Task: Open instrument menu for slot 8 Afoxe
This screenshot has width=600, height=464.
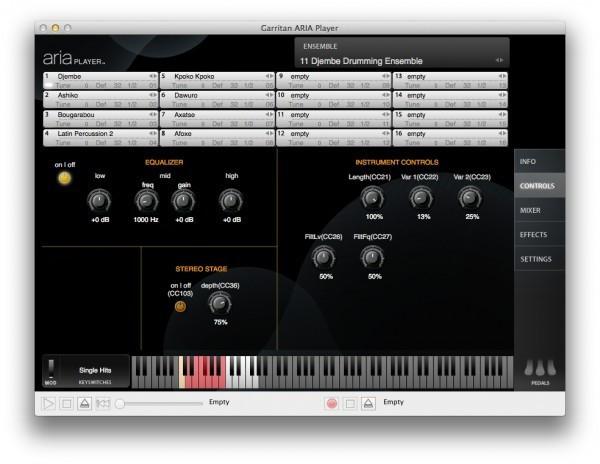Action: click(269, 133)
